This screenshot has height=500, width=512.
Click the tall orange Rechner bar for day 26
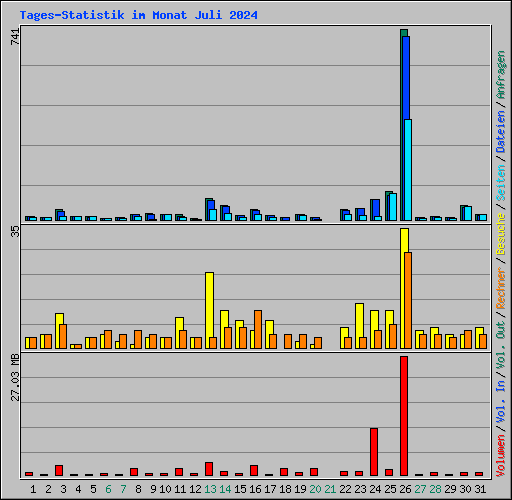point(408,300)
